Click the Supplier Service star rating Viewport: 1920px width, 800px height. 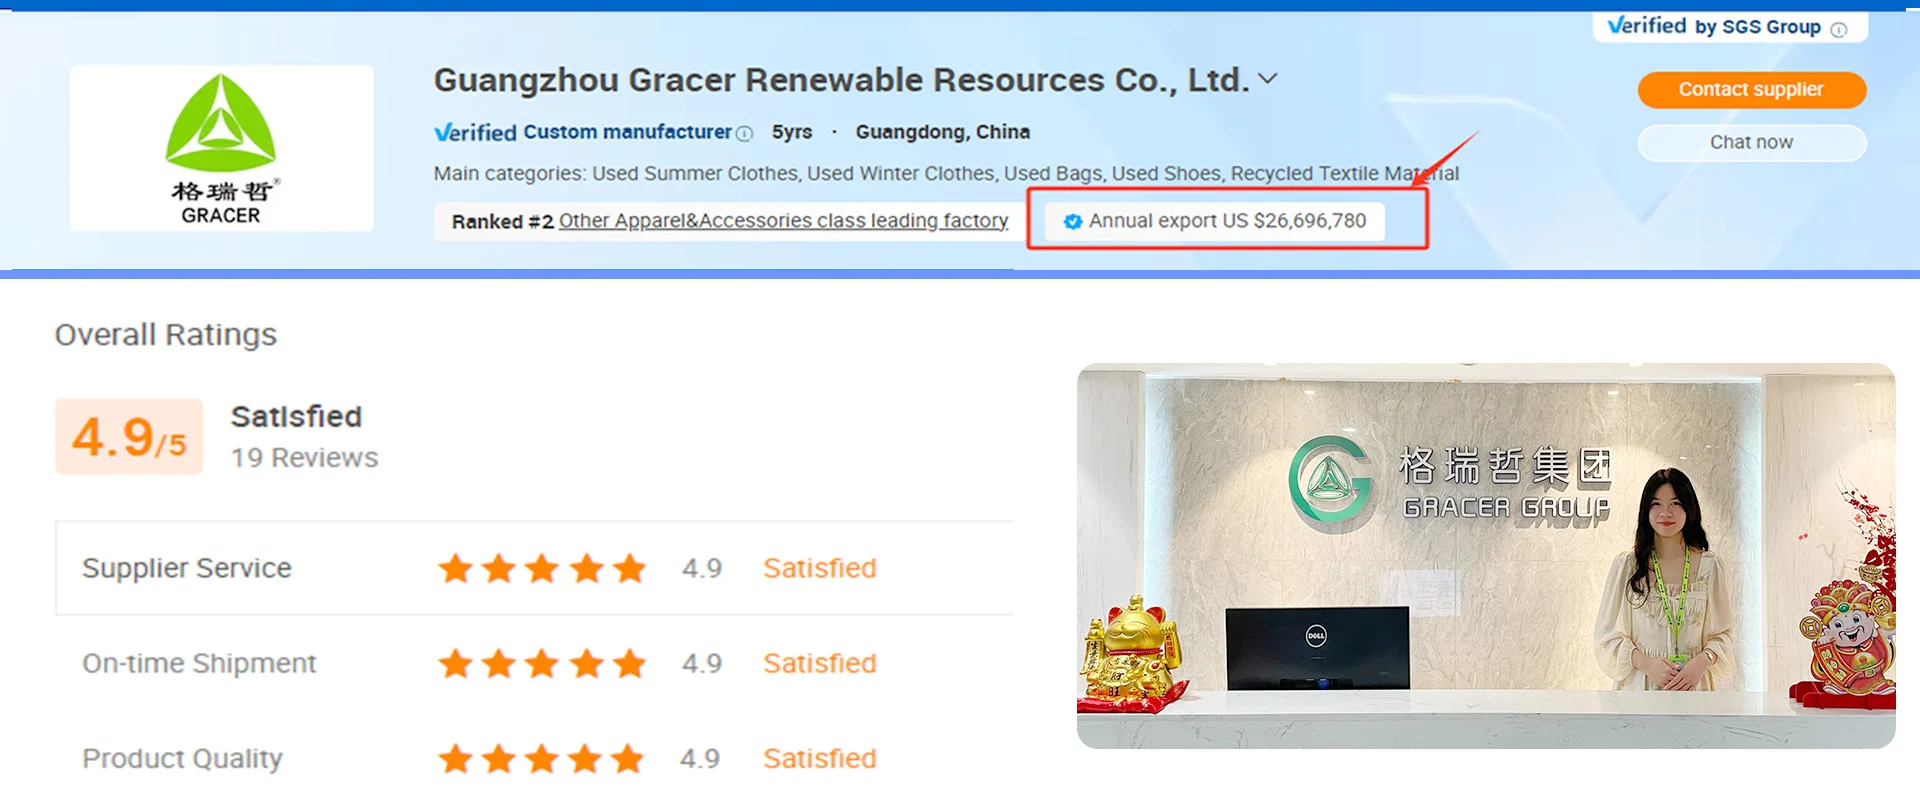pos(542,568)
